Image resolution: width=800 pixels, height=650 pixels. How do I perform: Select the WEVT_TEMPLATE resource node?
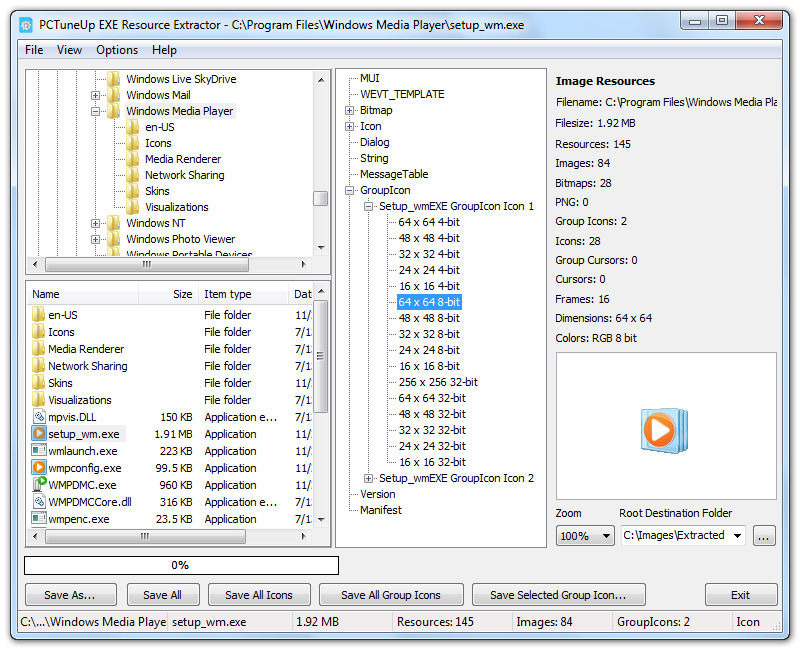coord(402,94)
